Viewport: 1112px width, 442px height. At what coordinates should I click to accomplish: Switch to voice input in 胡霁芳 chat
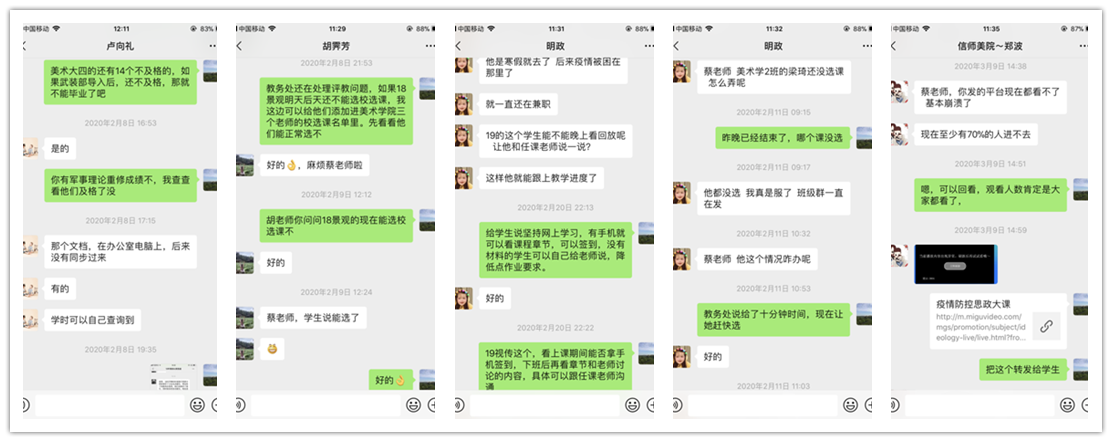(x=241, y=405)
